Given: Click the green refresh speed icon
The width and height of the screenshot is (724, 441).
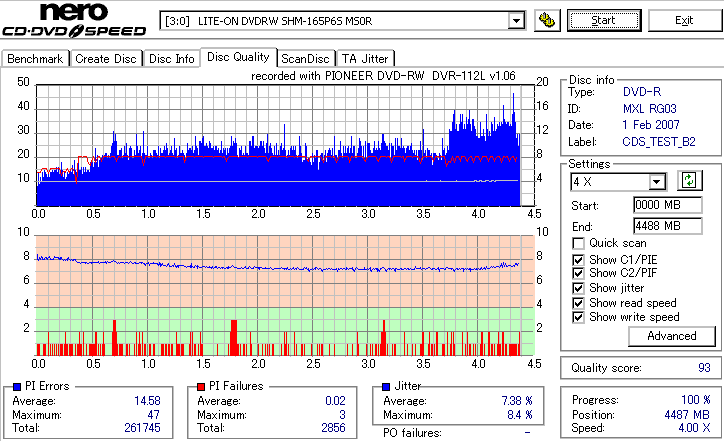Looking at the screenshot, I should [689, 181].
